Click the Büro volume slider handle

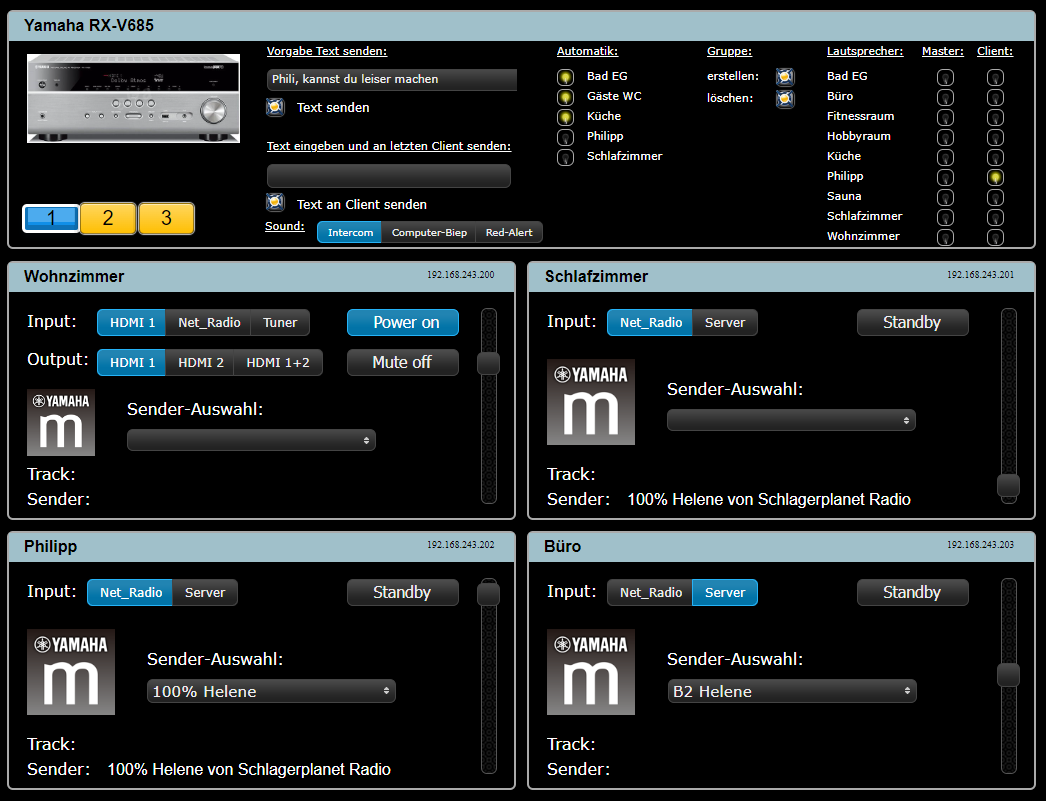1008,675
